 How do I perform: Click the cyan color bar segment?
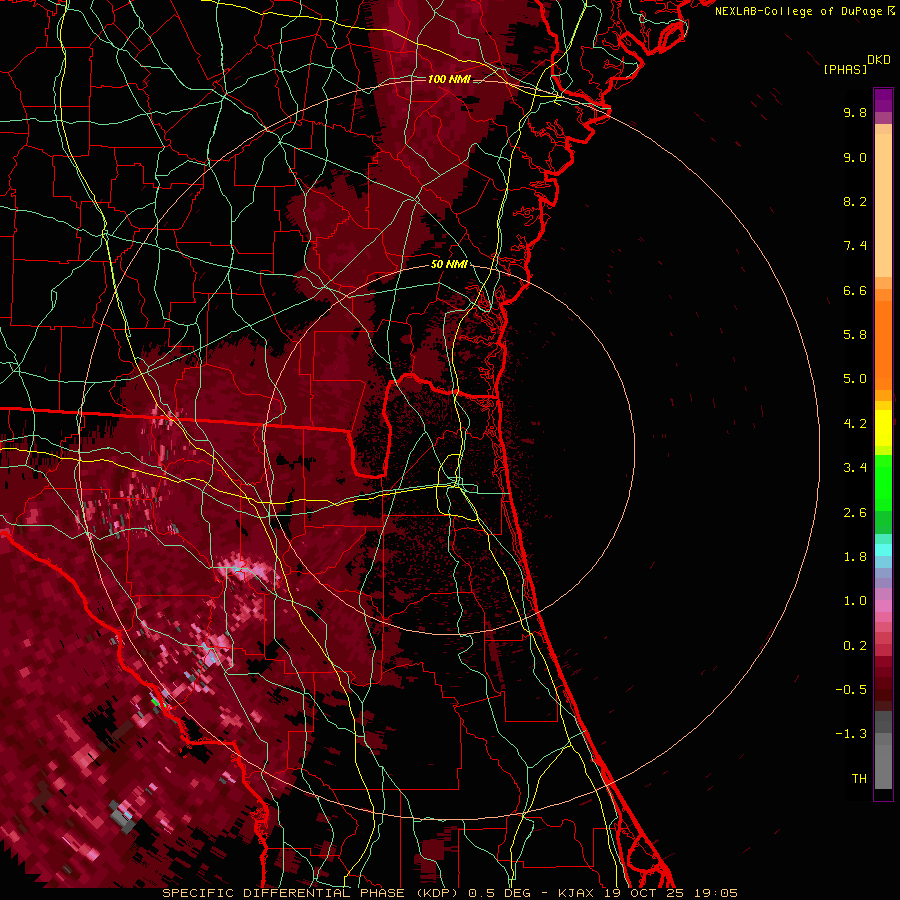883,550
